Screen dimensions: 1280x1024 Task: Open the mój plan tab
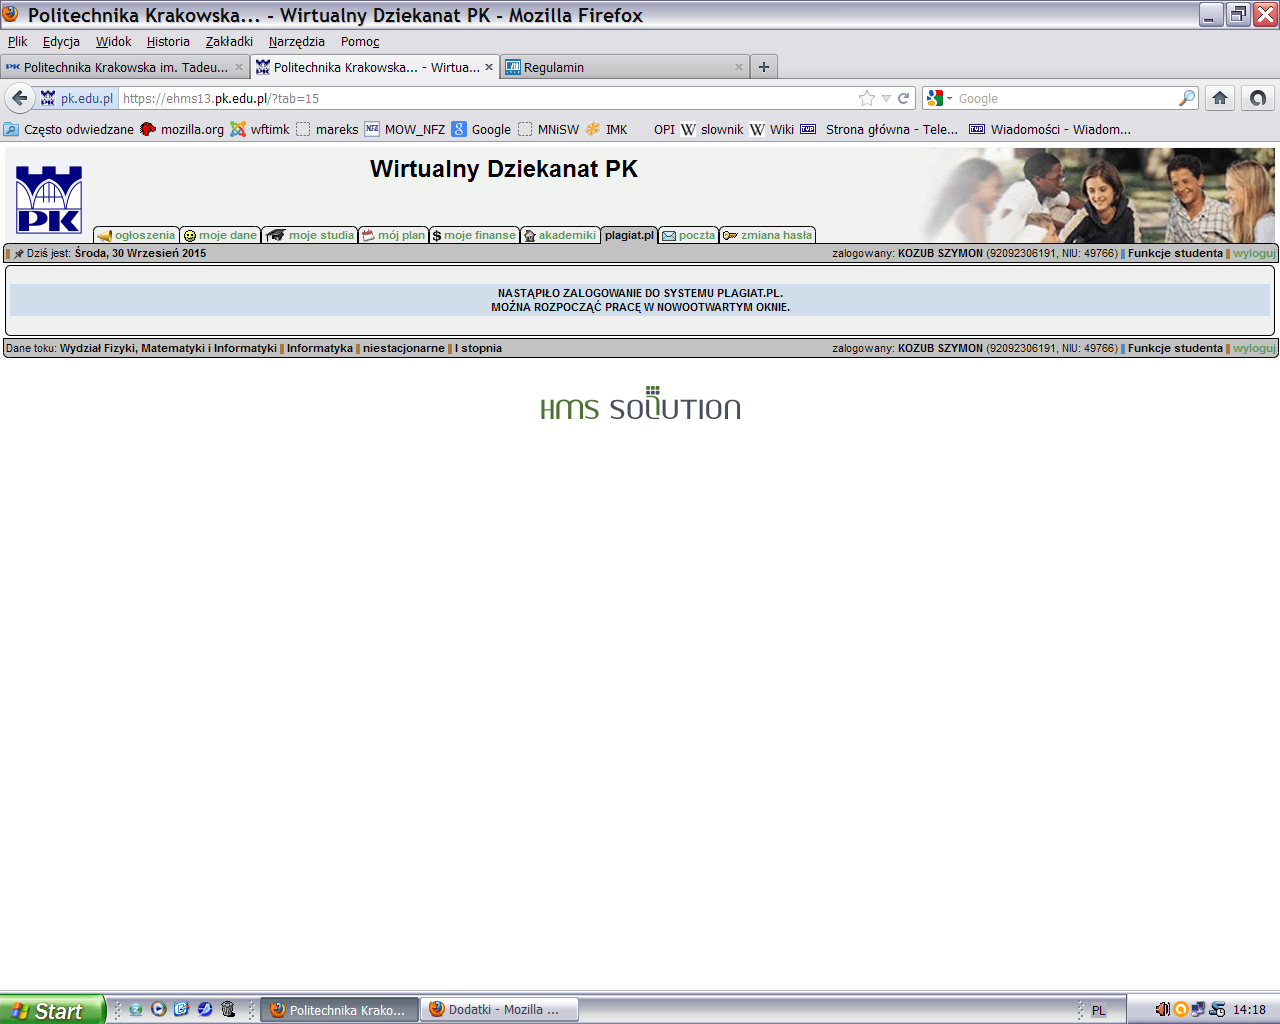tap(393, 235)
